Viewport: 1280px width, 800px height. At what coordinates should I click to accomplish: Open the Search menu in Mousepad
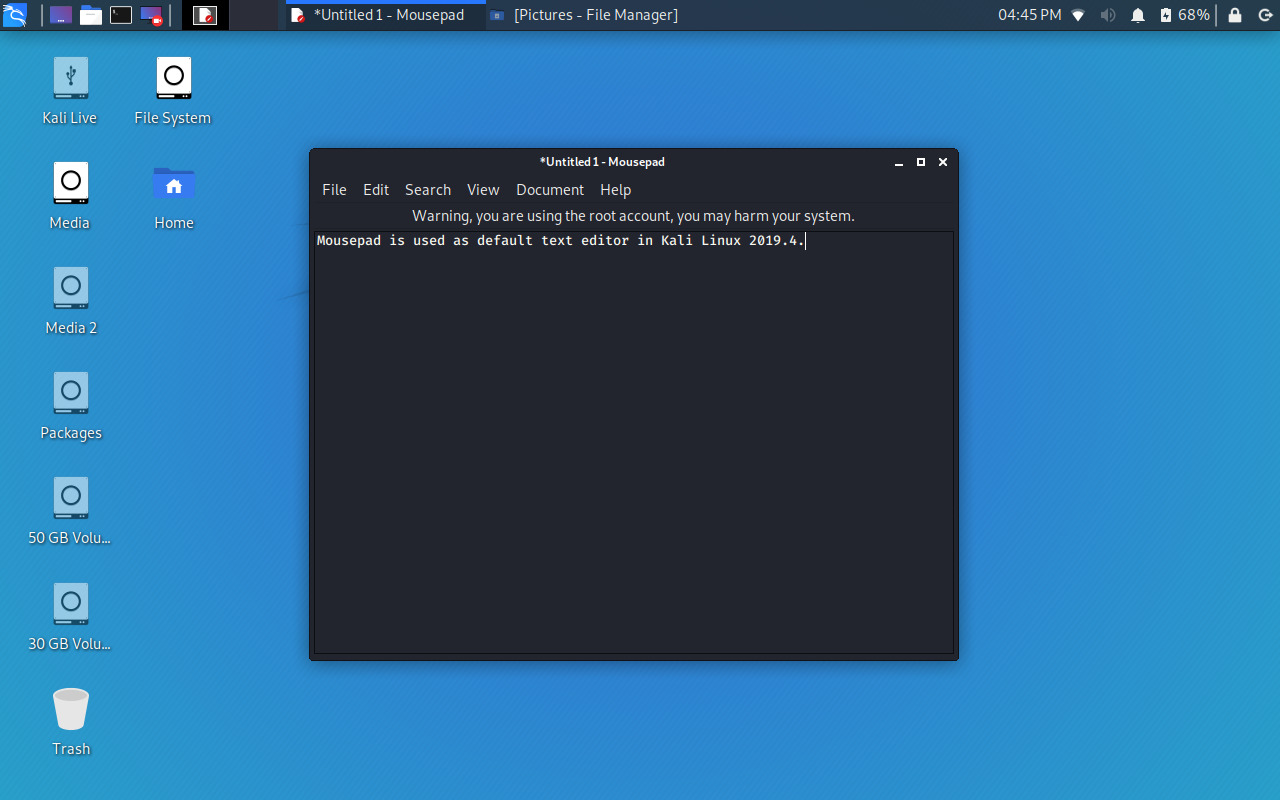(428, 189)
